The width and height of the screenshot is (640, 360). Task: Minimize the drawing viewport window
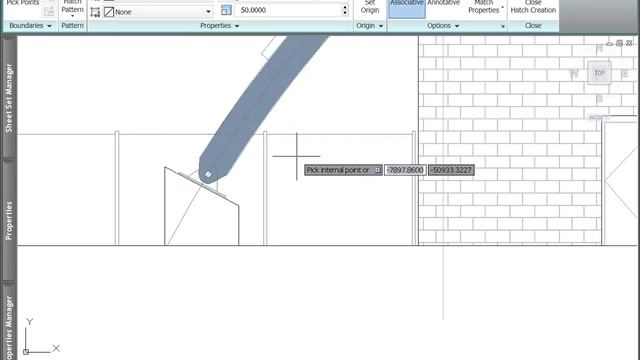click(609, 43)
